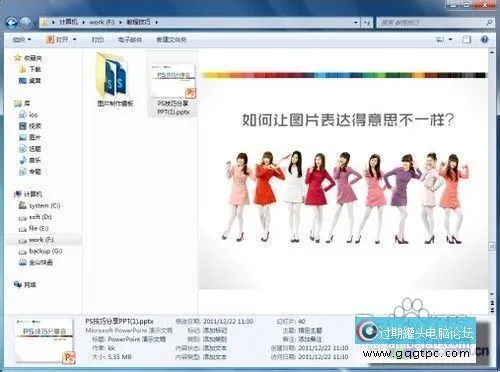
Task: Open the 音乐 library in the sidebar
Action: coord(30,160)
